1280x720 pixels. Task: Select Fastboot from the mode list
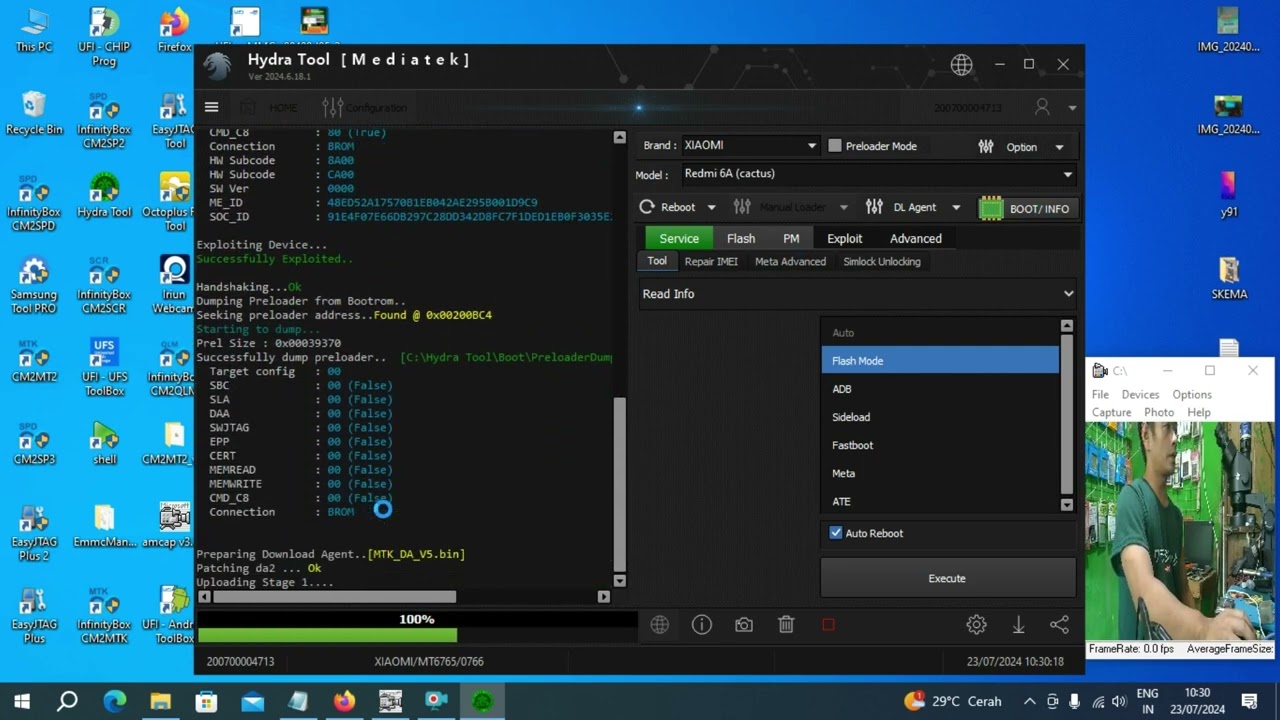point(853,445)
